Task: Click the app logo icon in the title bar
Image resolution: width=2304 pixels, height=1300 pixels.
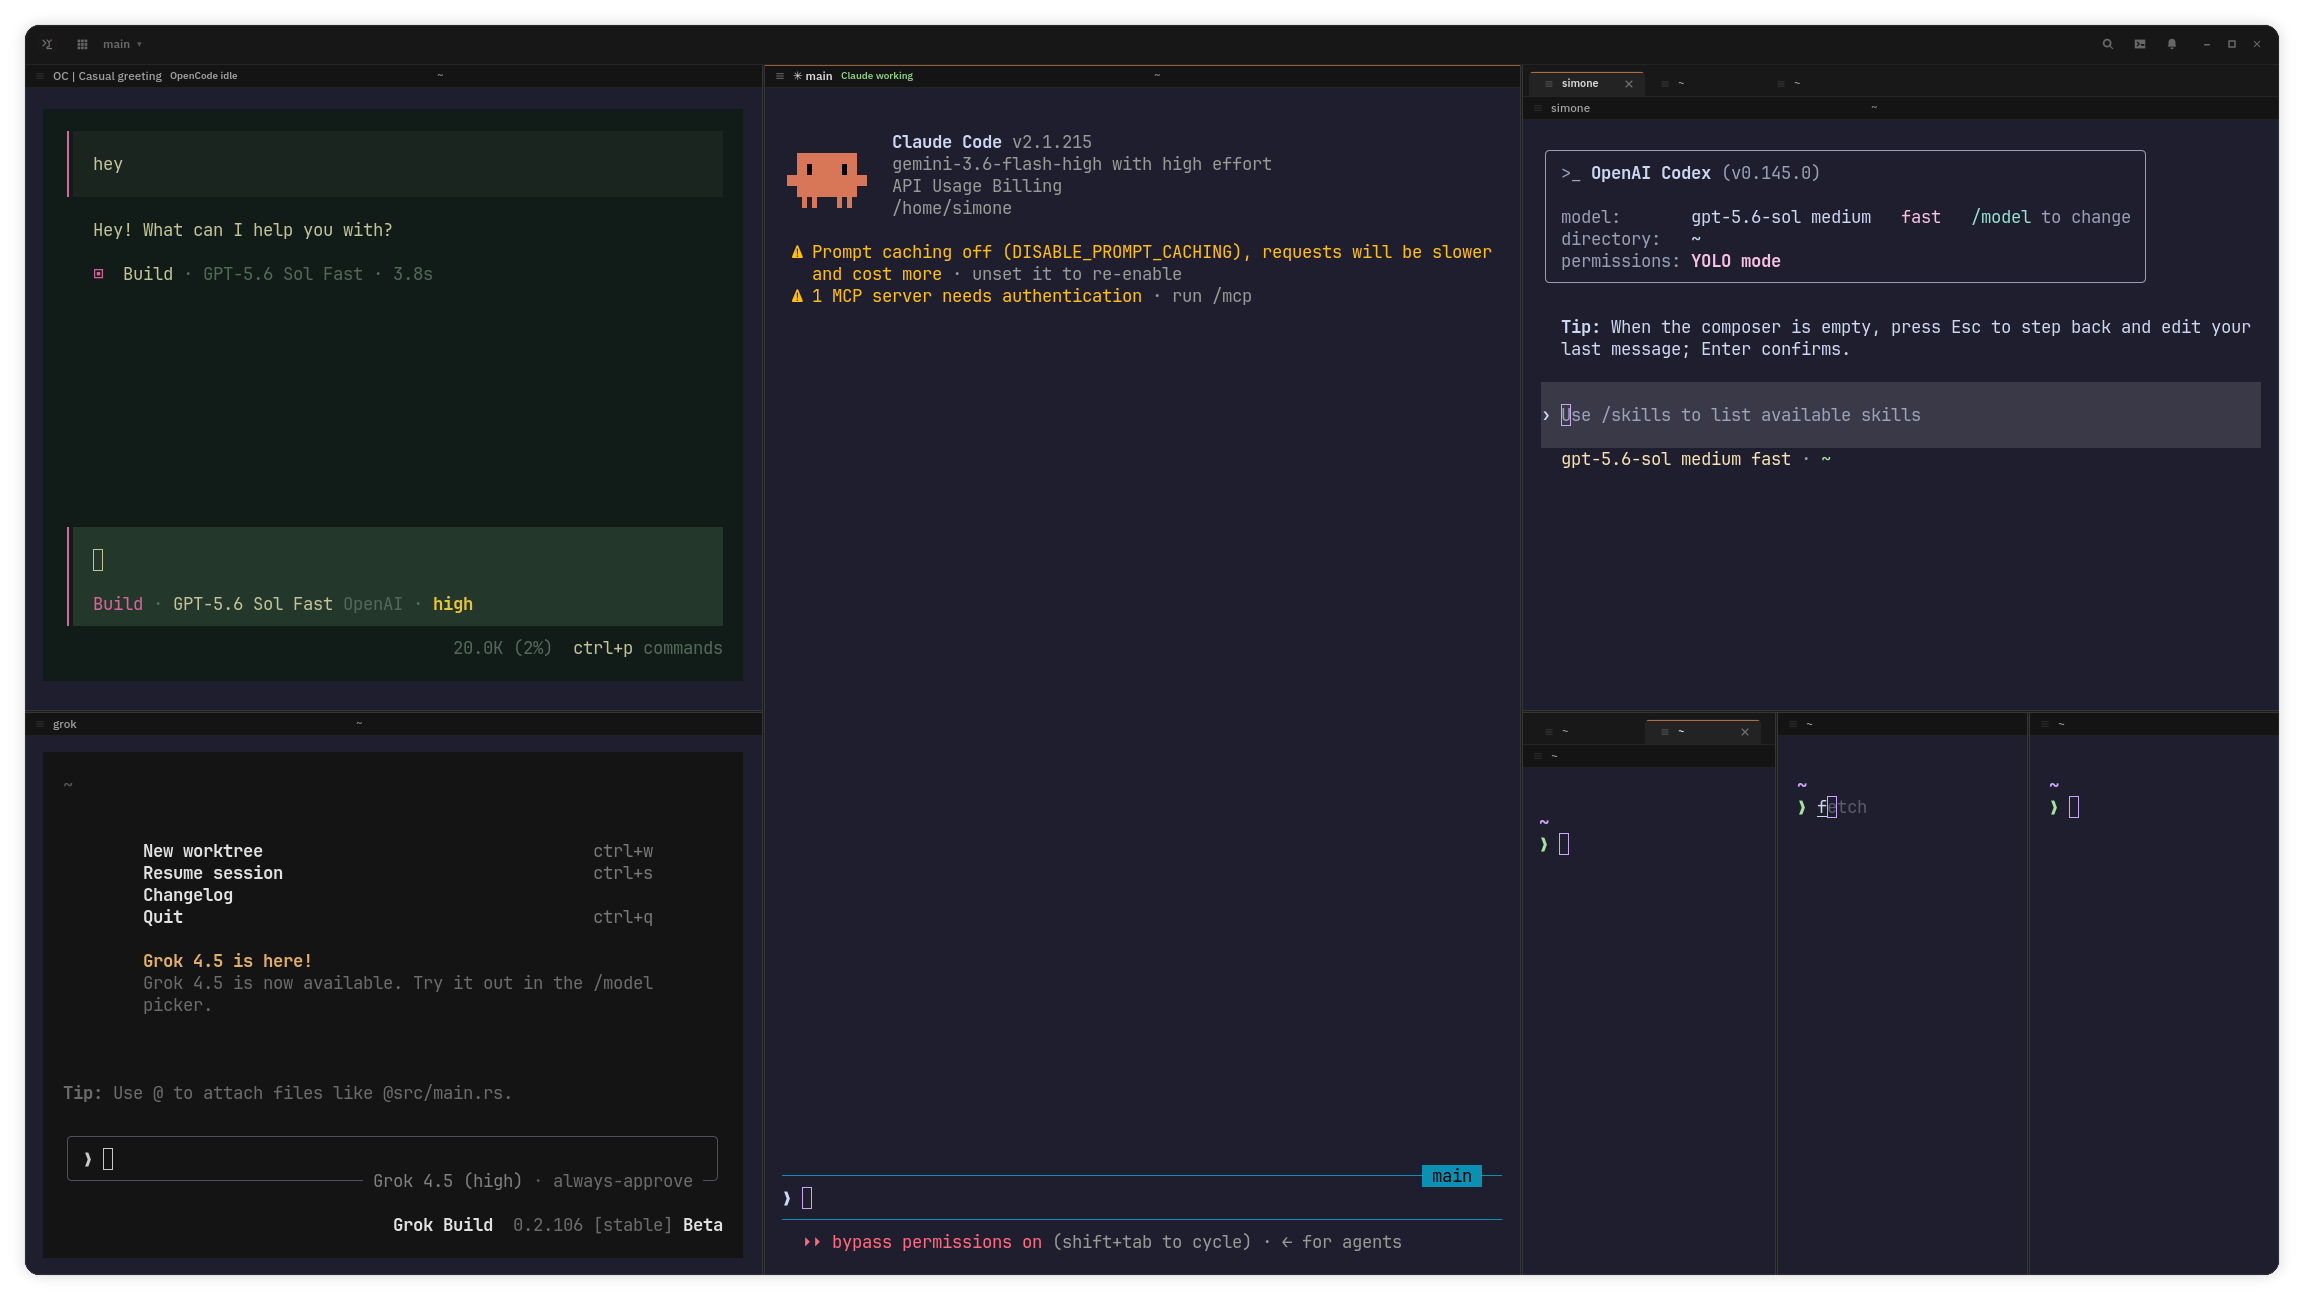Action: pos(47,44)
